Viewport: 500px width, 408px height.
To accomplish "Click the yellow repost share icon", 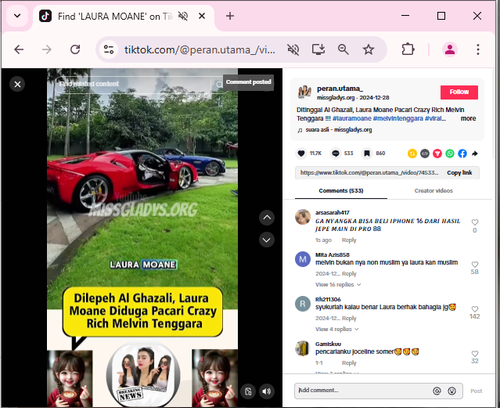I will click(412, 153).
